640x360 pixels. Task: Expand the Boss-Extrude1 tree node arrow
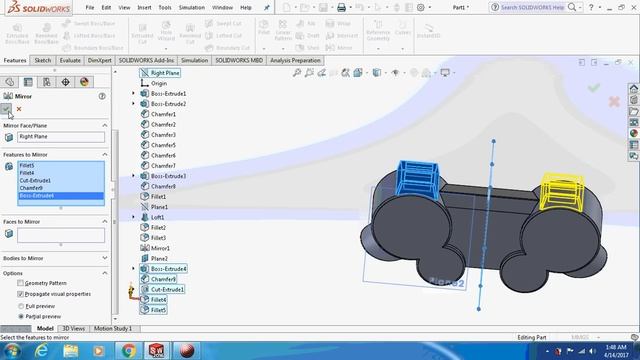pos(133,93)
